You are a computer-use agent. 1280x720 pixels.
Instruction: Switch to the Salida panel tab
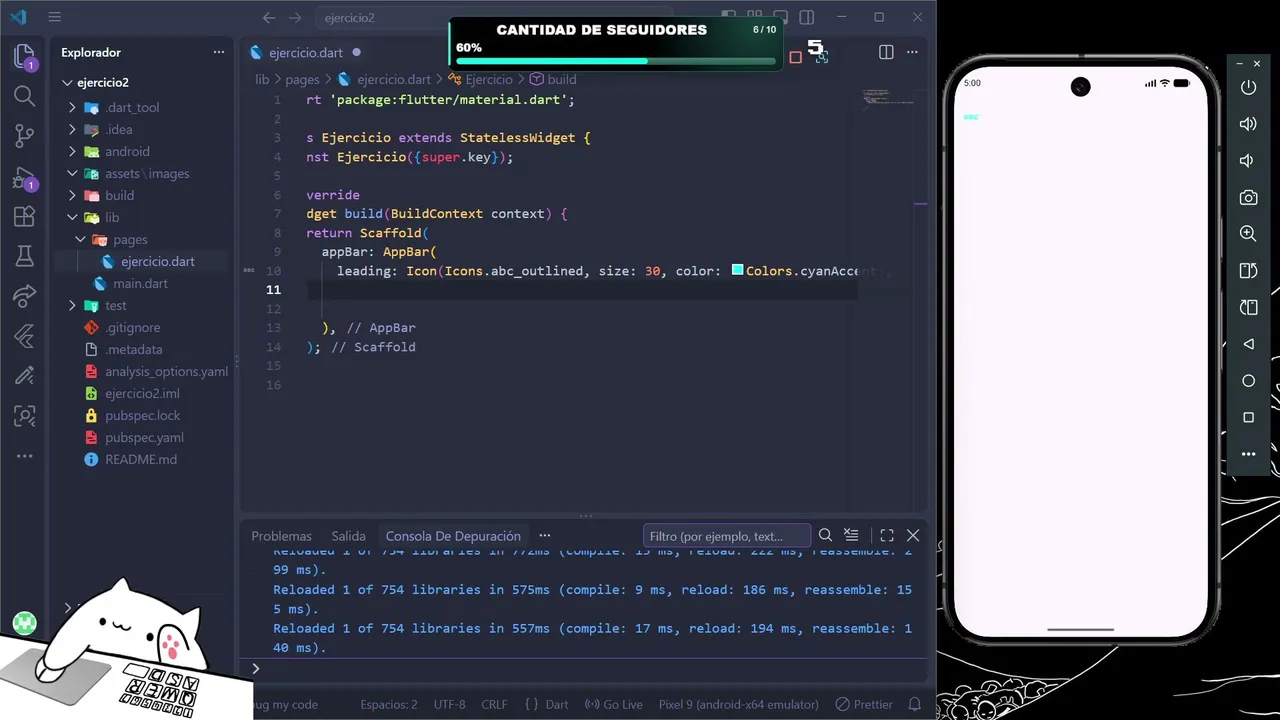[x=348, y=536]
